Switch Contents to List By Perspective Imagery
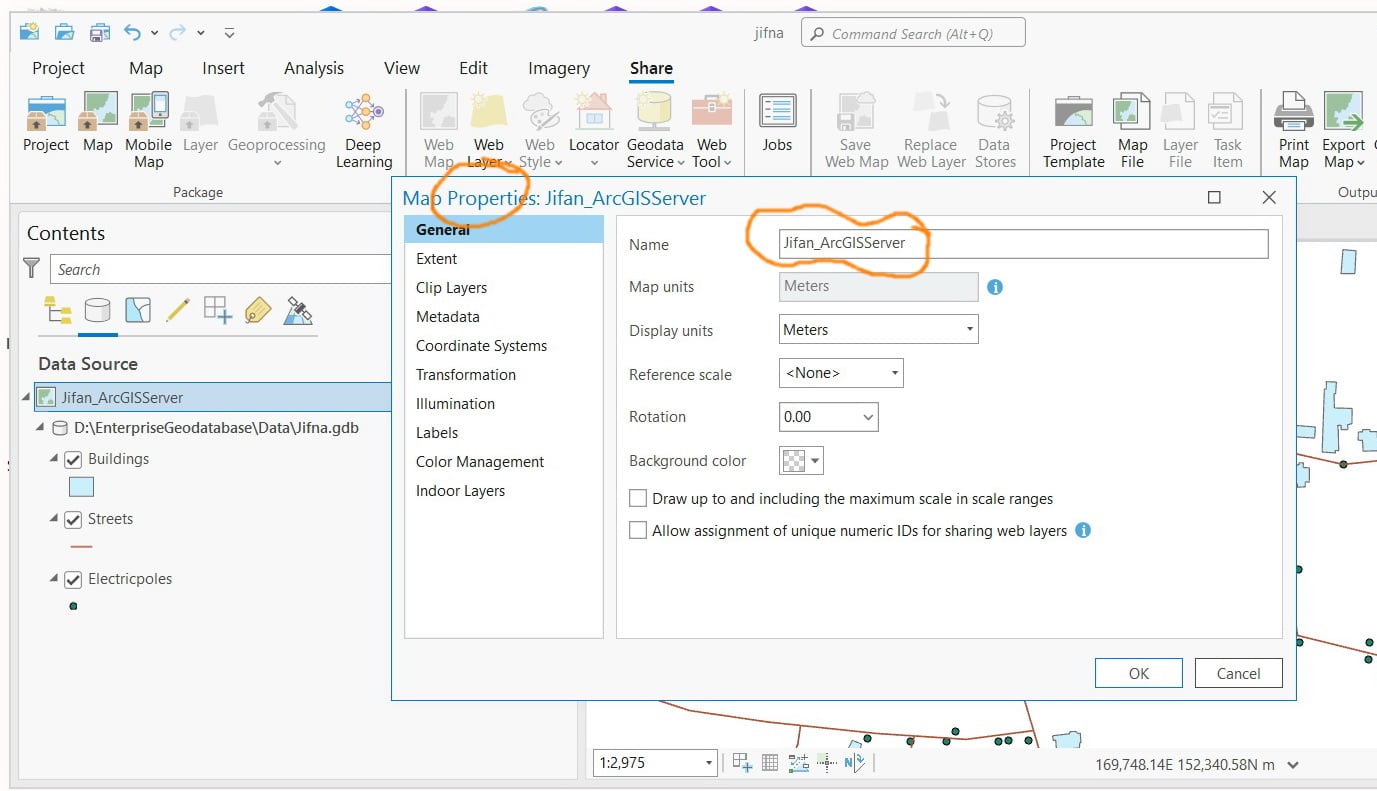1377x791 pixels. [x=298, y=310]
